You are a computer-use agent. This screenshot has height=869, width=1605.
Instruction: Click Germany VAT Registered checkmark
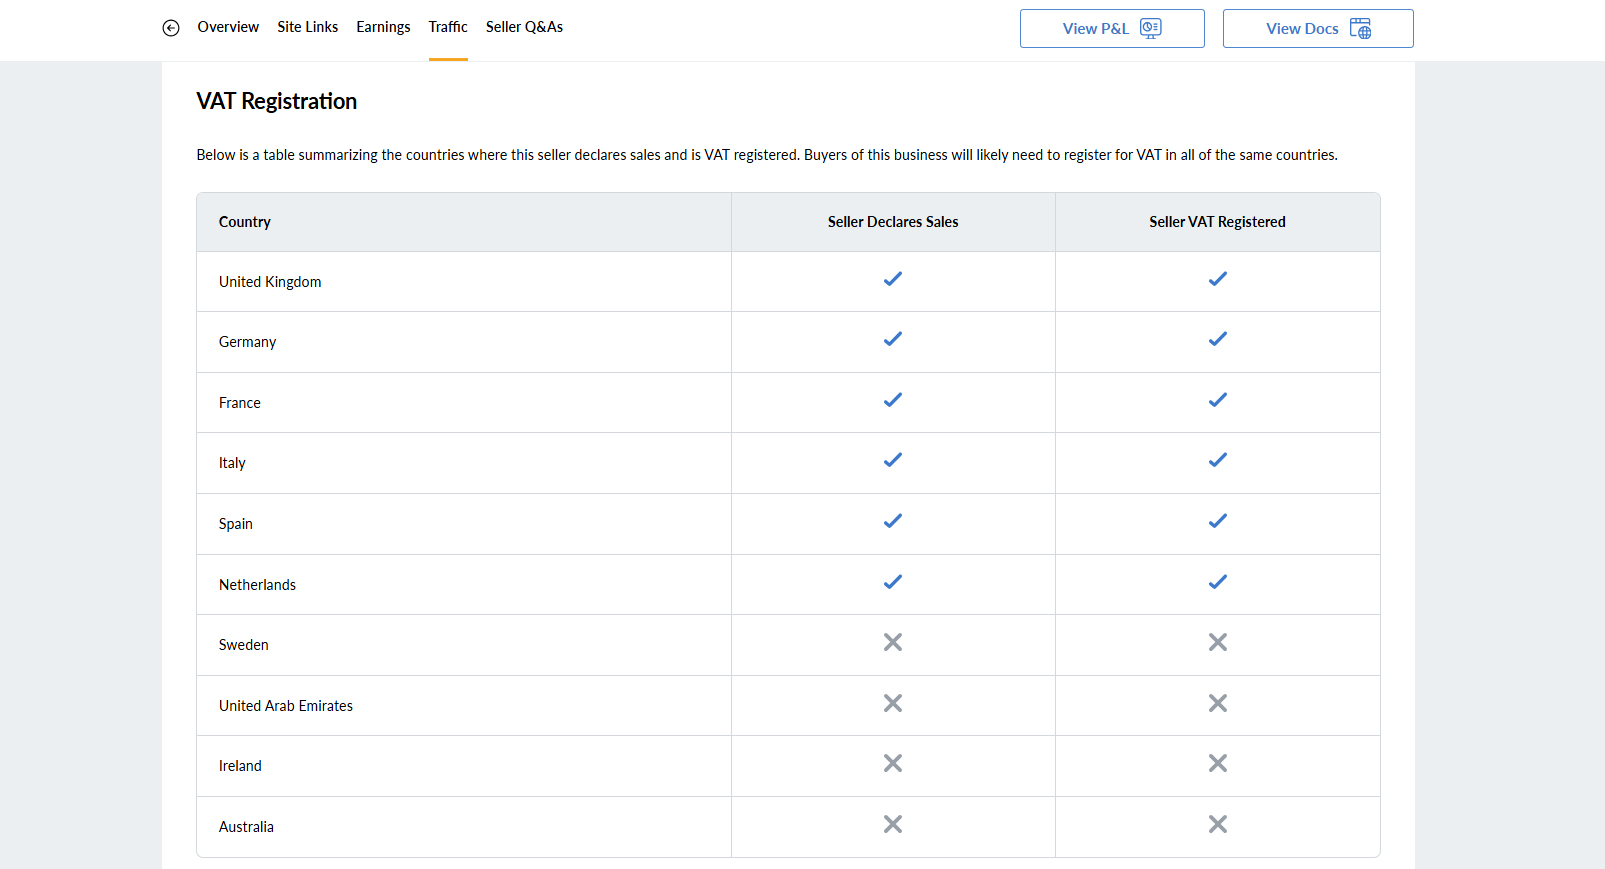click(1217, 339)
